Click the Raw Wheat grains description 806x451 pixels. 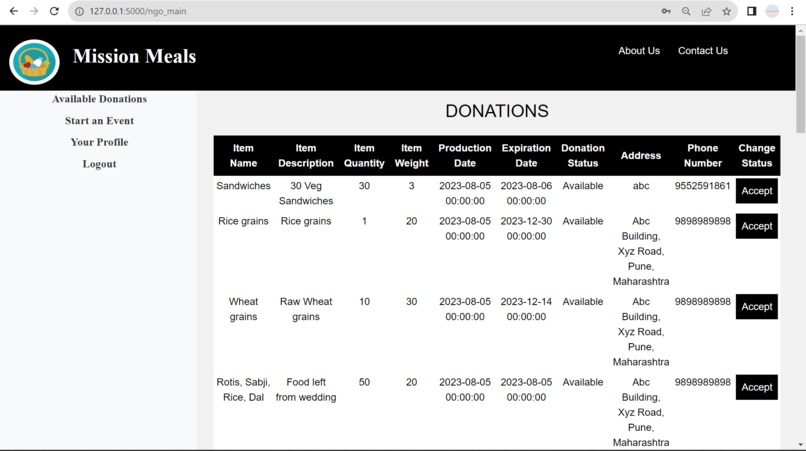click(306, 309)
